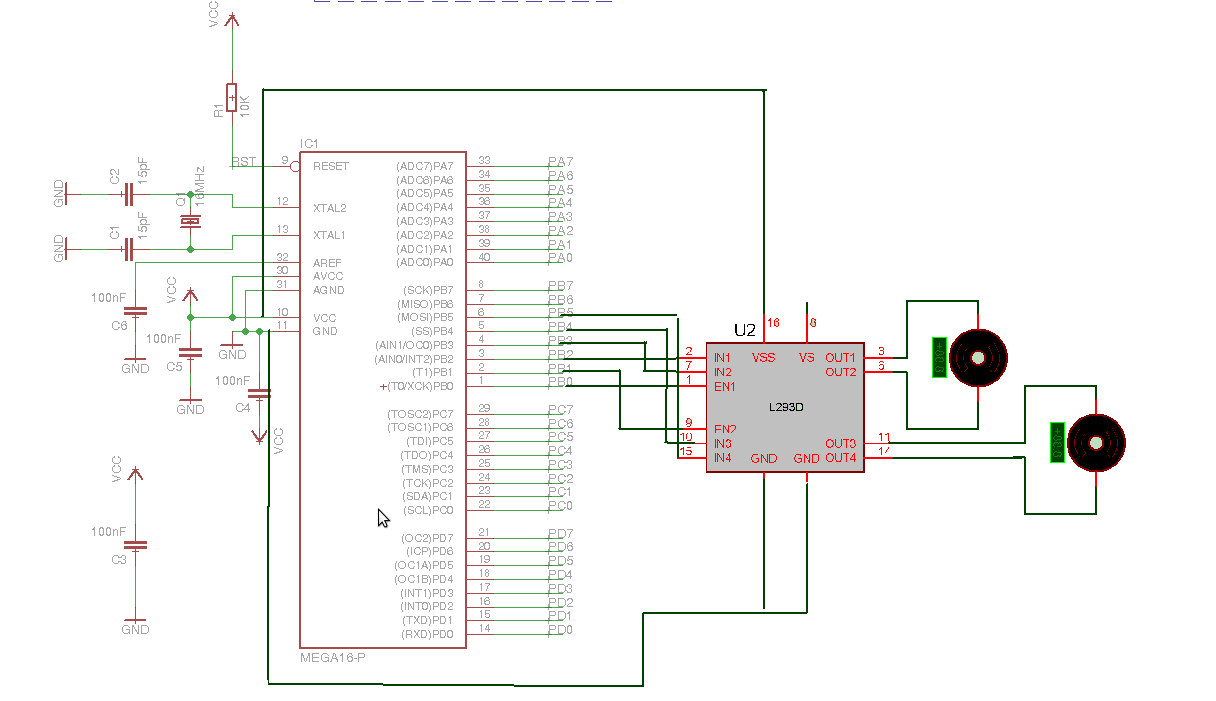Select the C6 100nF capacitor

[136, 312]
